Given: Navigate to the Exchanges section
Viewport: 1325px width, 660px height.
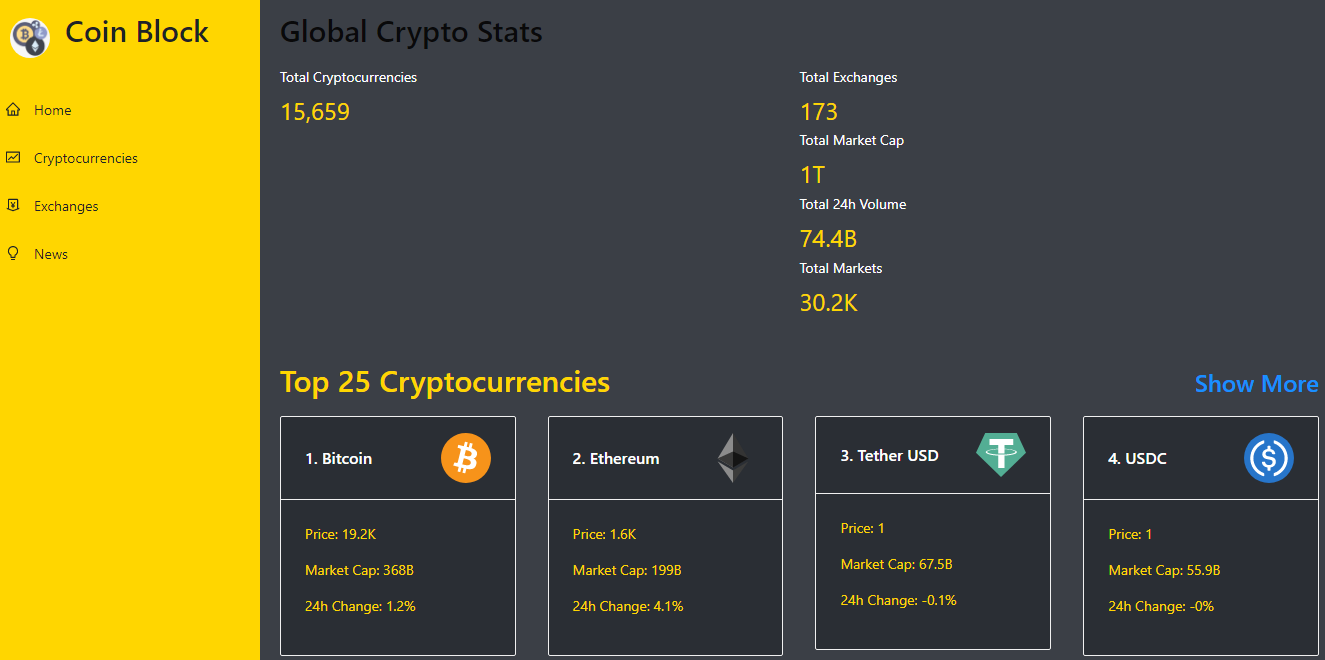Looking at the screenshot, I should [x=67, y=205].
